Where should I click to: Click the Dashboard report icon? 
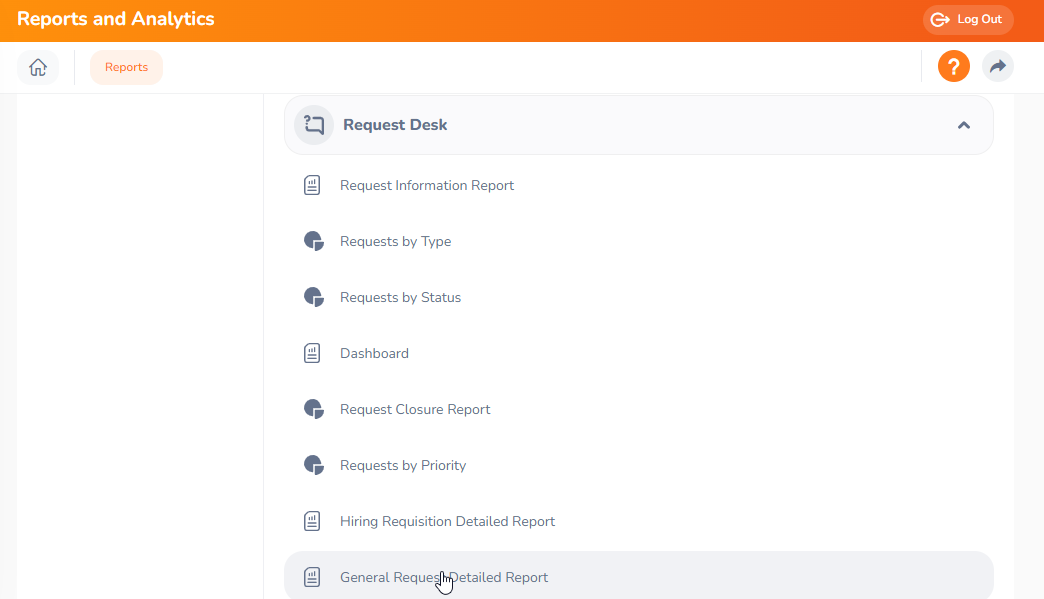[312, 353]
